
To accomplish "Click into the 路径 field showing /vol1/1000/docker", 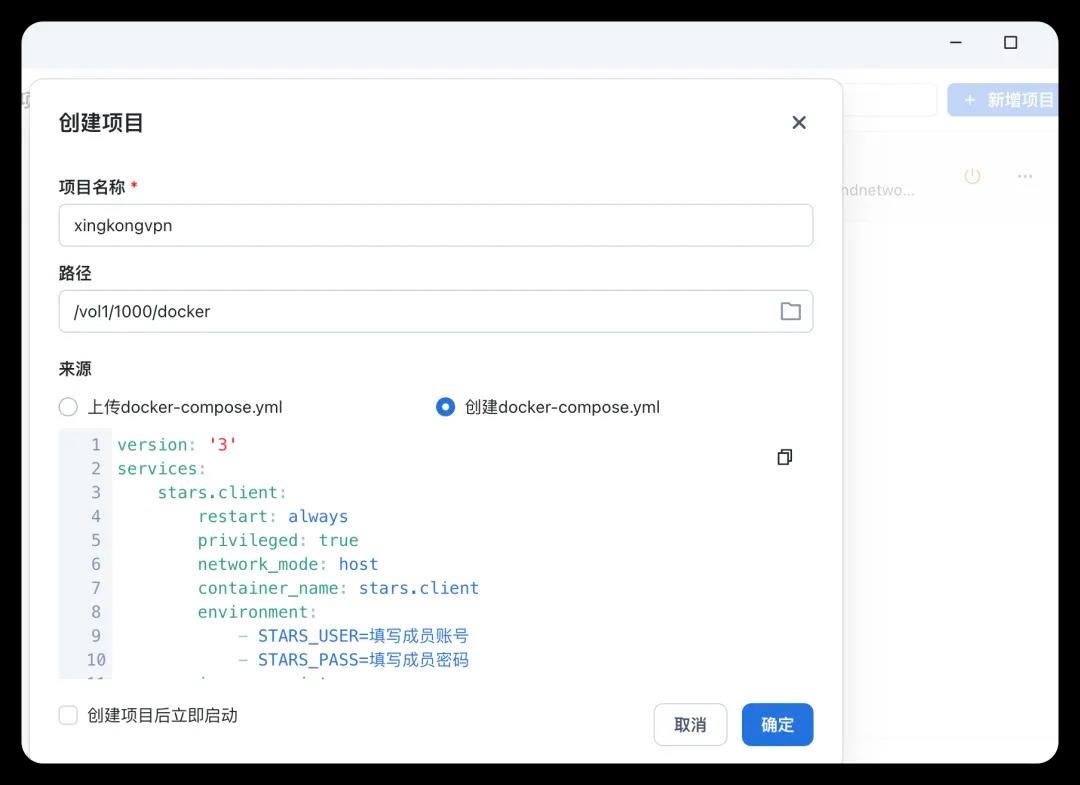I will click(x=415, y=312).
